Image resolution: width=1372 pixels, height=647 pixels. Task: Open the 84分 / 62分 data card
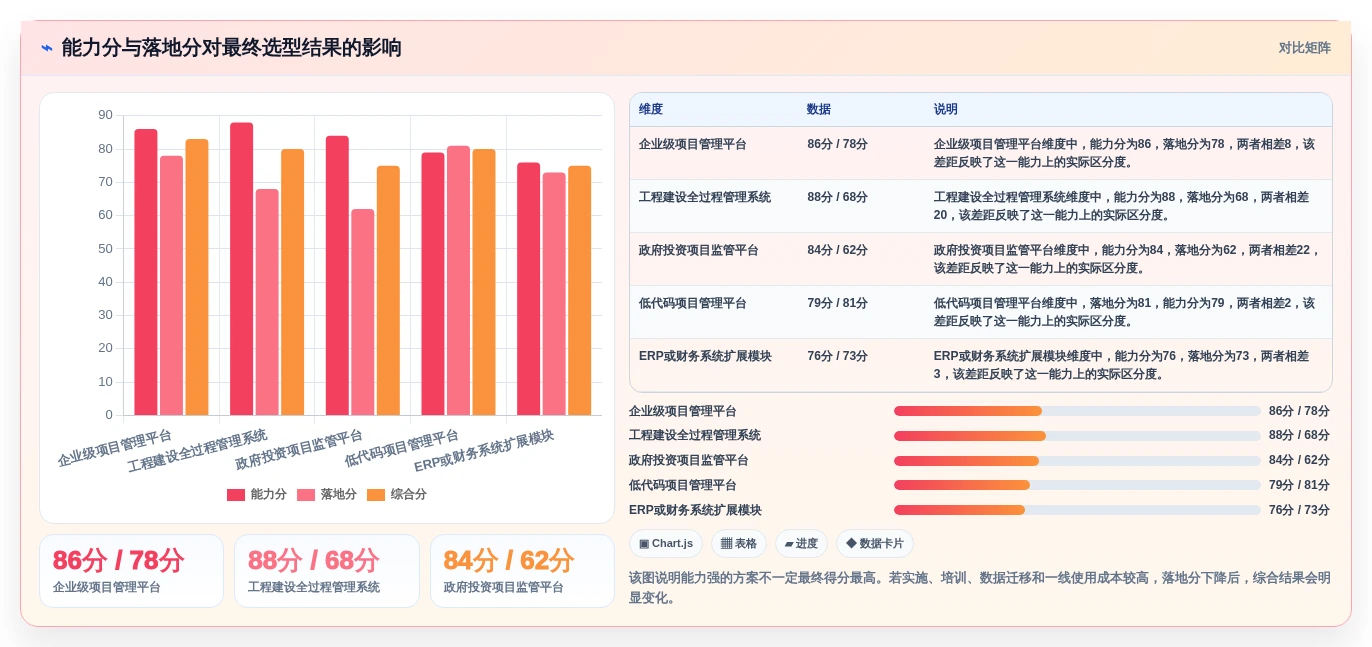(x=522, y=571)
